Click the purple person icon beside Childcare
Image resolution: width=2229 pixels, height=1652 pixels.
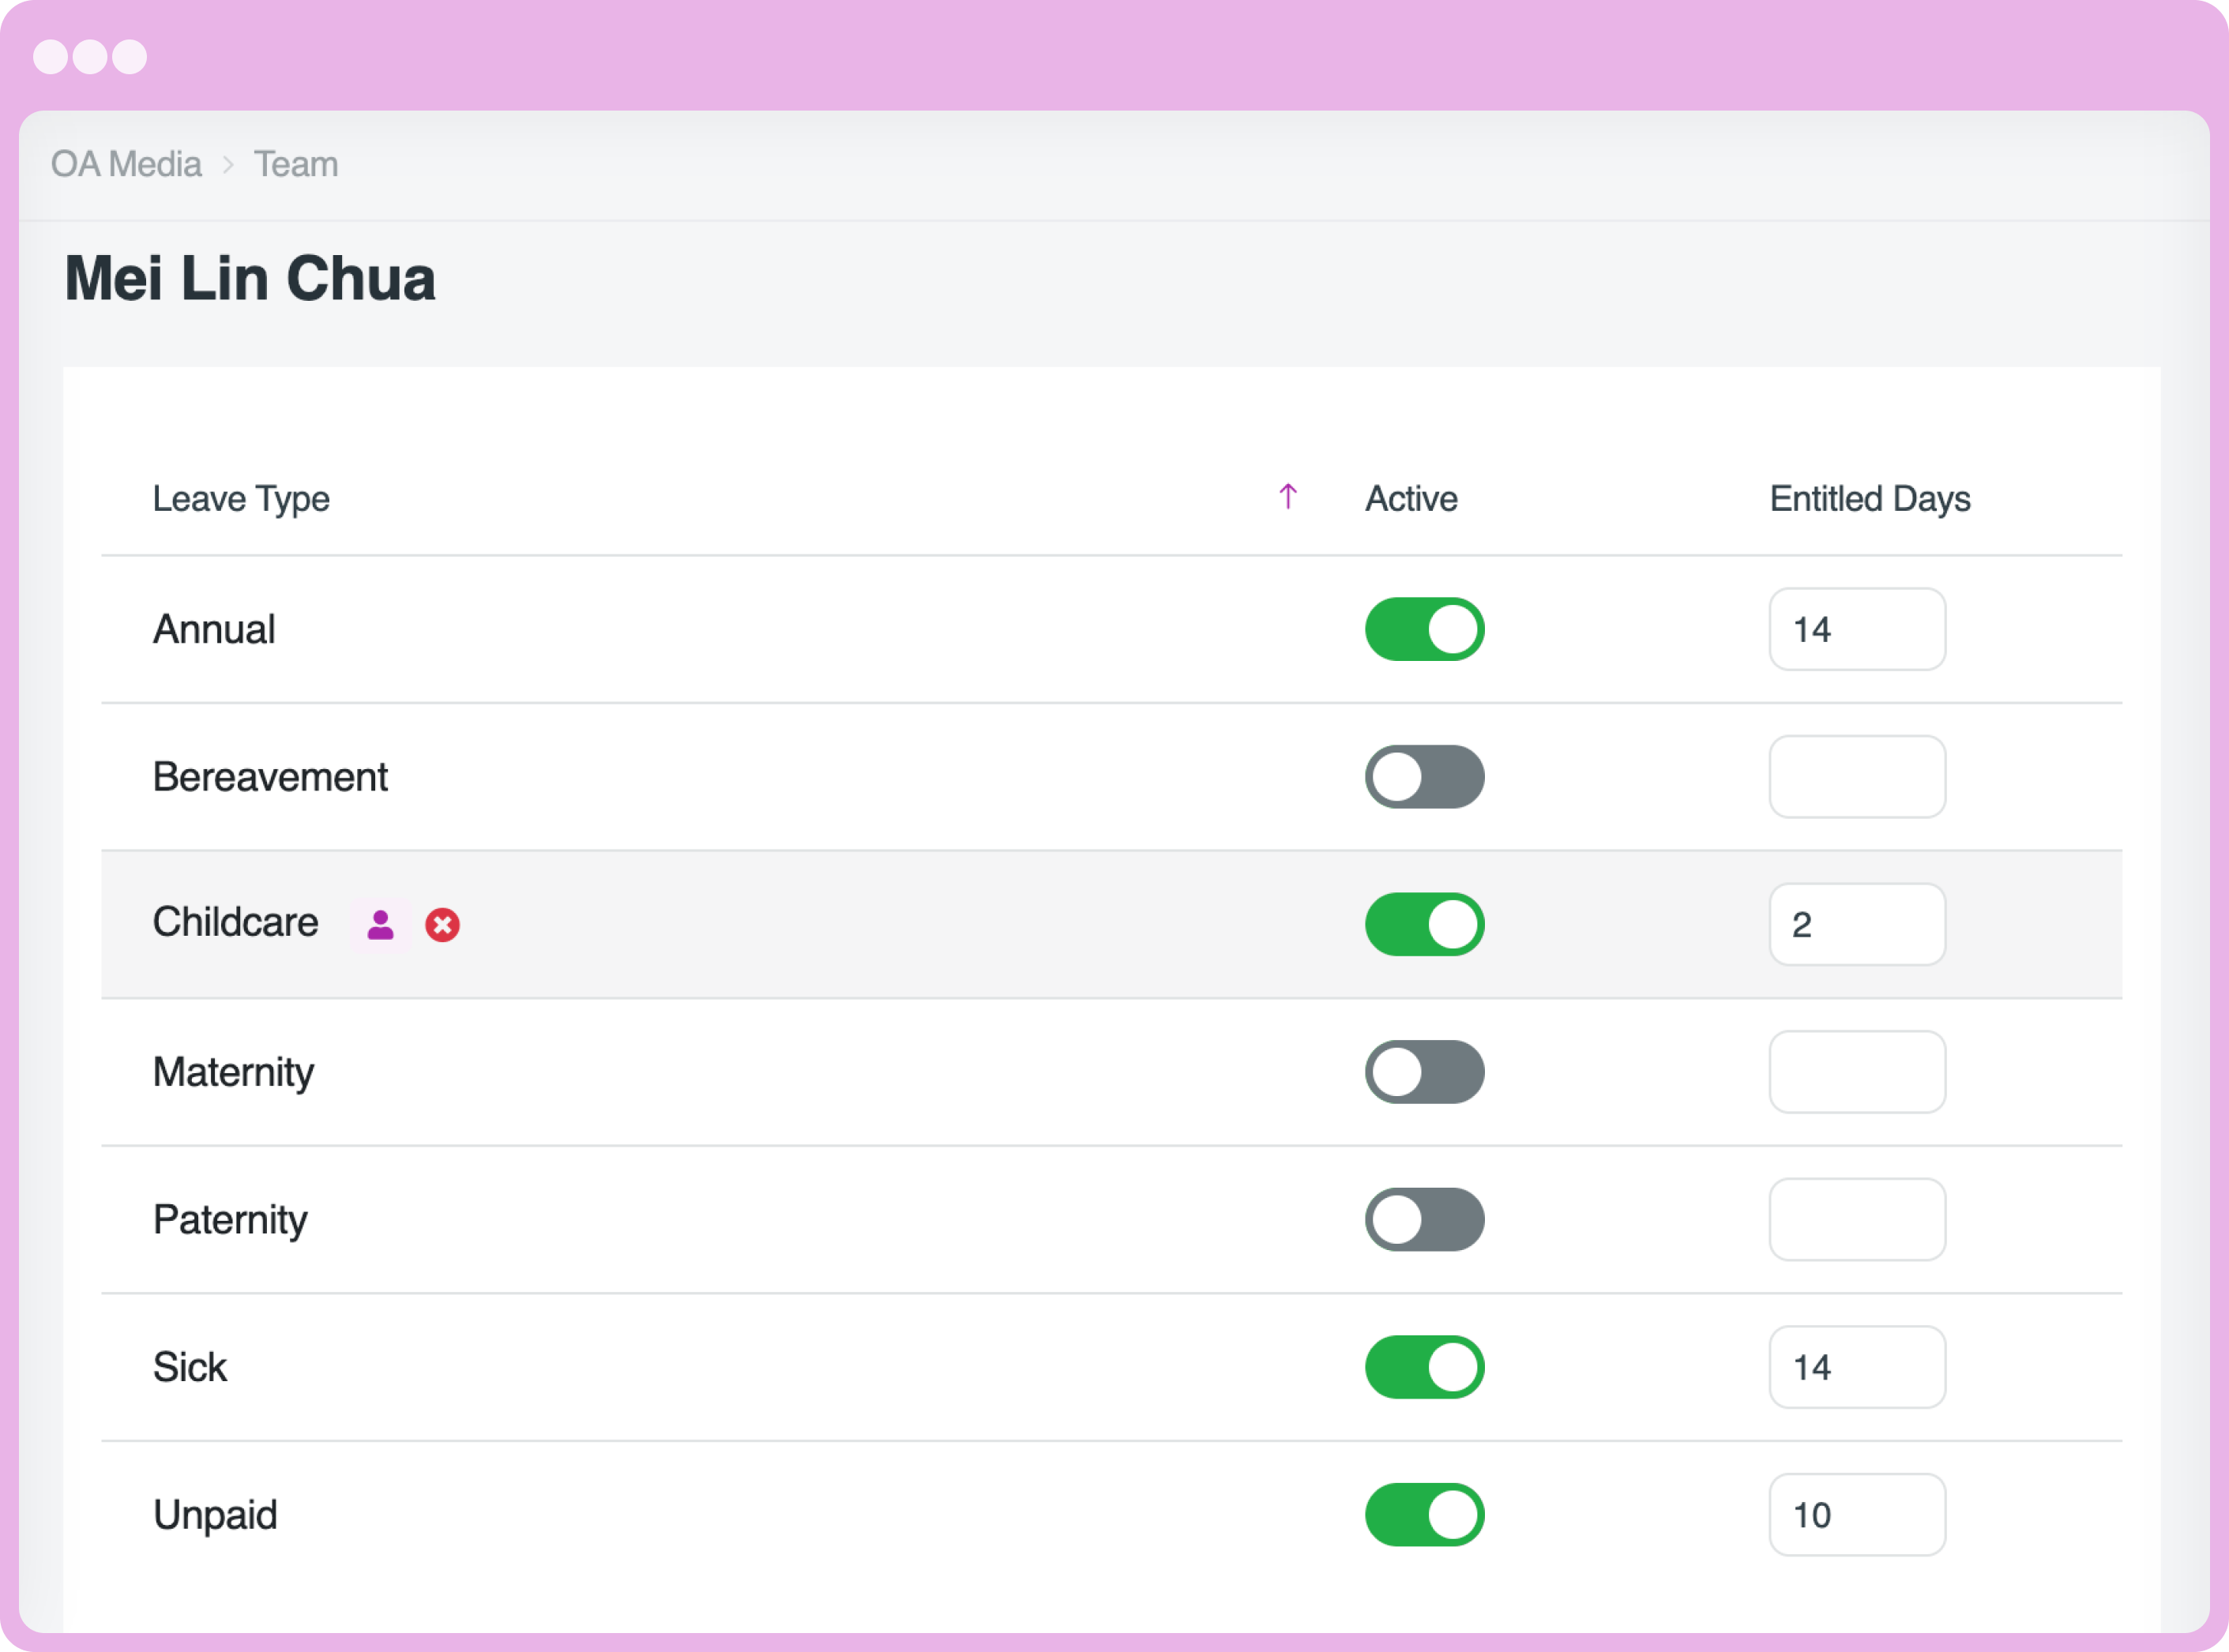[380, 925]
